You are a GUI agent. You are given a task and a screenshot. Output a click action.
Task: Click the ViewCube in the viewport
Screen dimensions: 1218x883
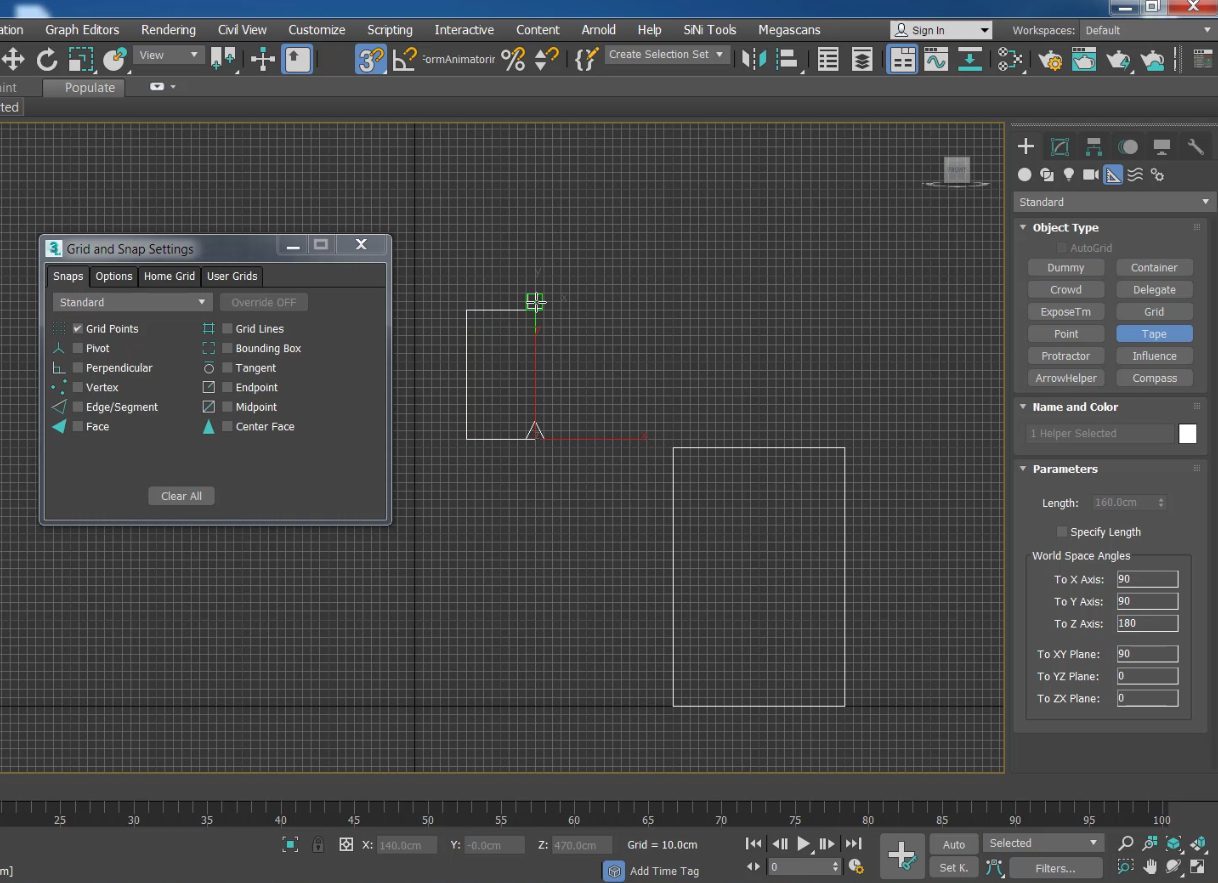pos(957,172)
